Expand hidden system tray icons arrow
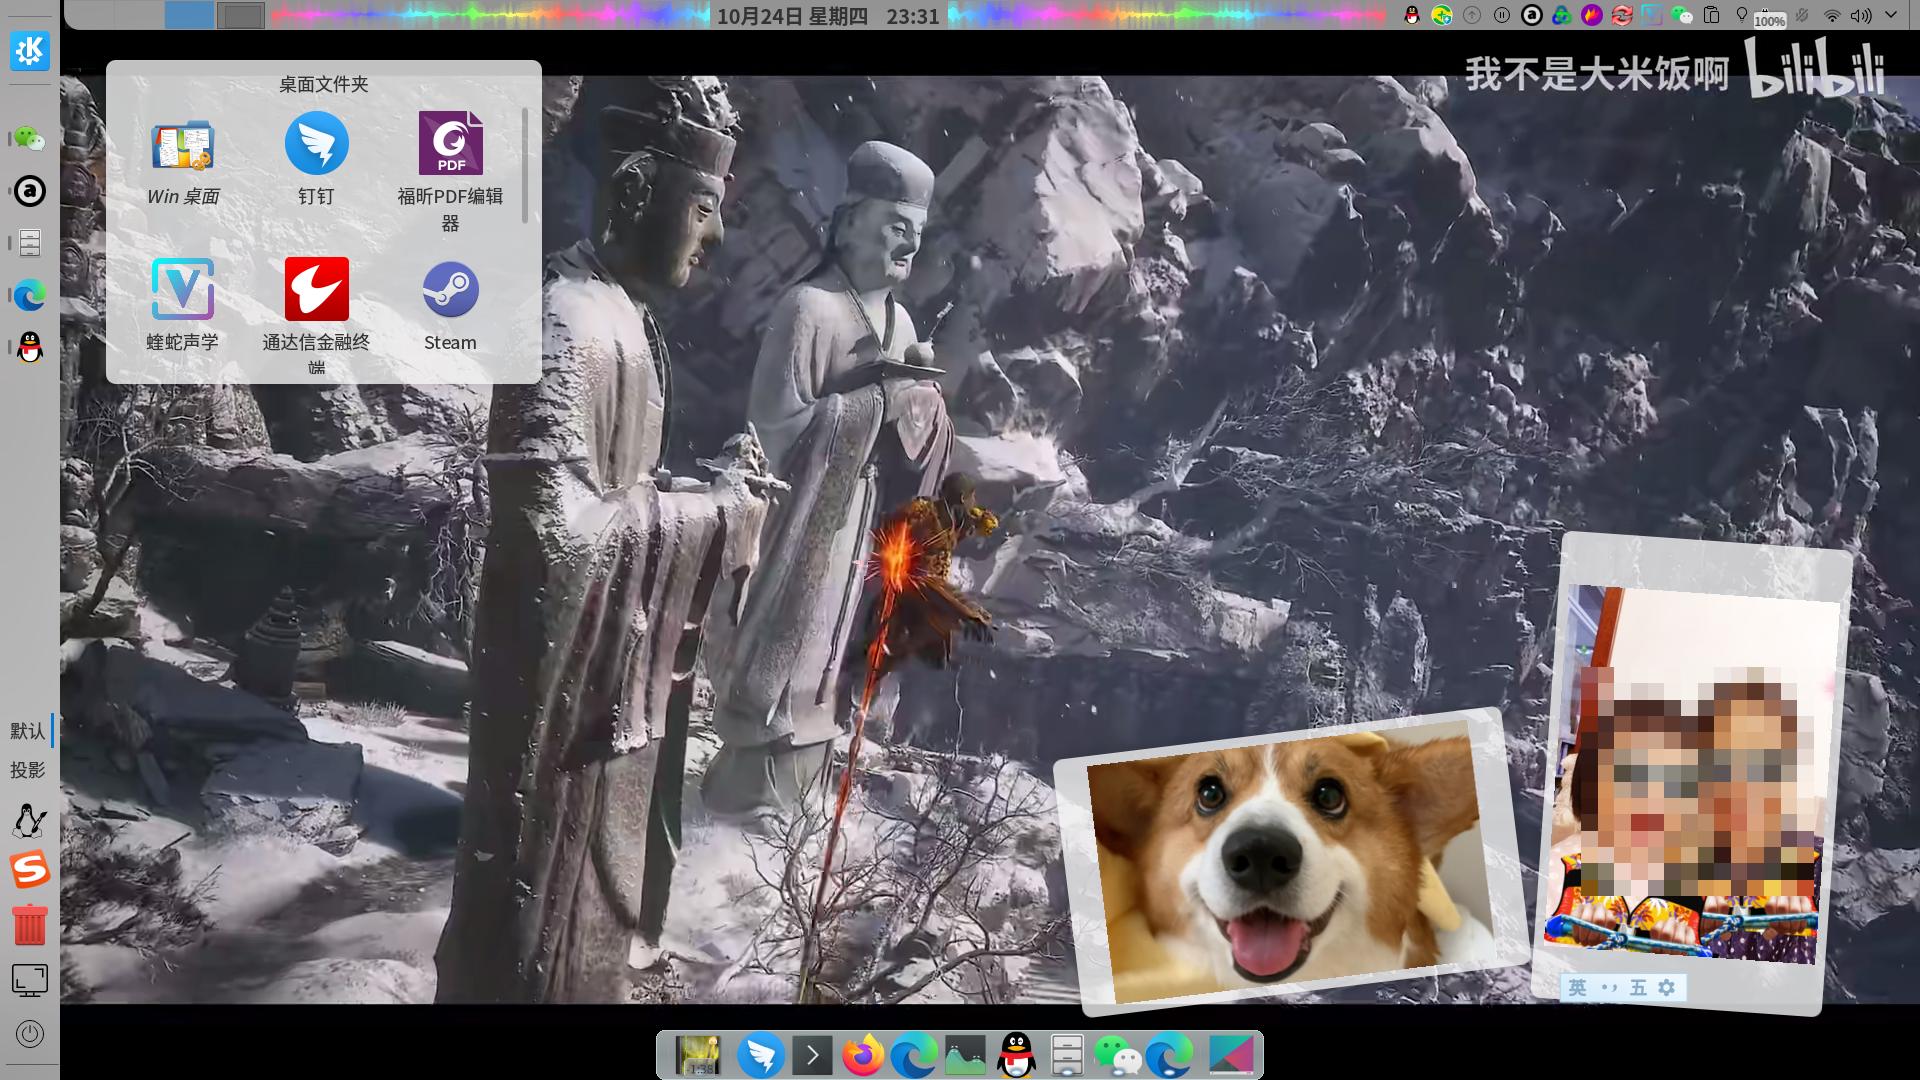The image size is (1920, 1080). tap(1891, 15)
